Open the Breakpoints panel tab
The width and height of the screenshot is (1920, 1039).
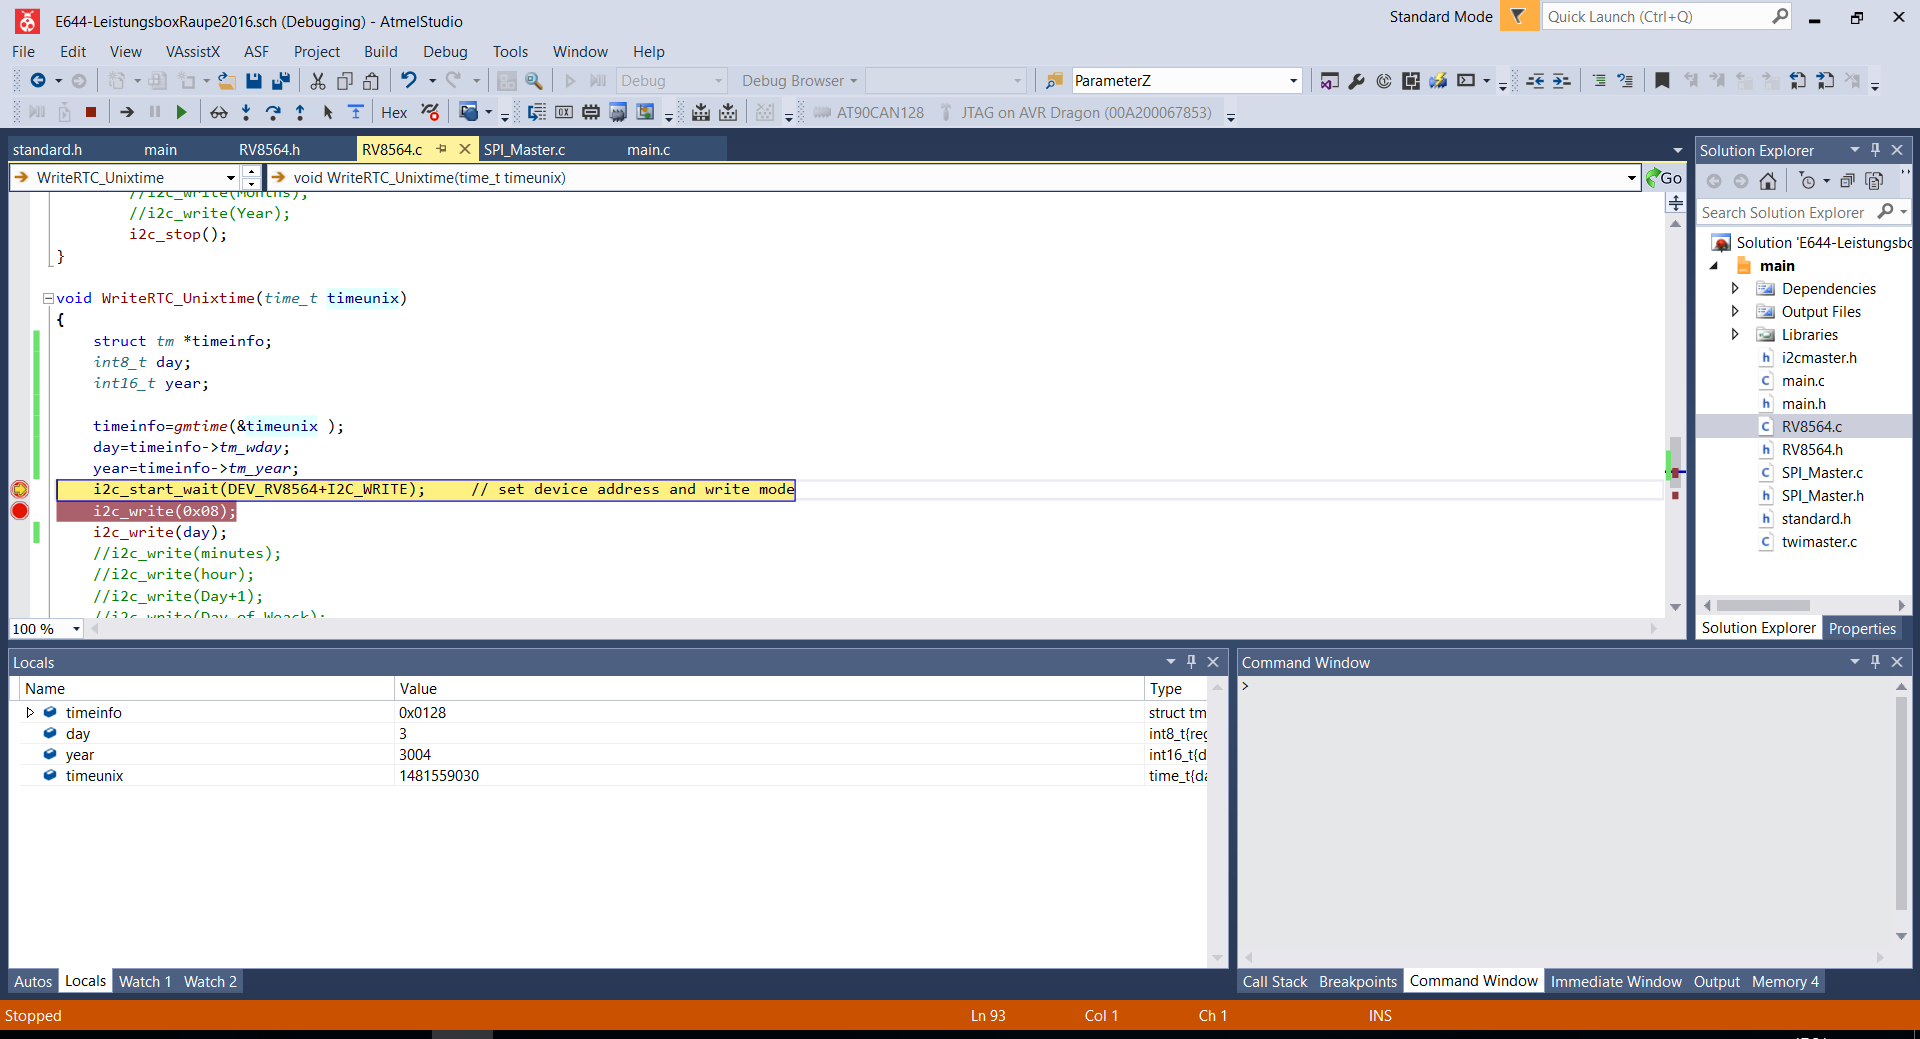coord(1357,982)
